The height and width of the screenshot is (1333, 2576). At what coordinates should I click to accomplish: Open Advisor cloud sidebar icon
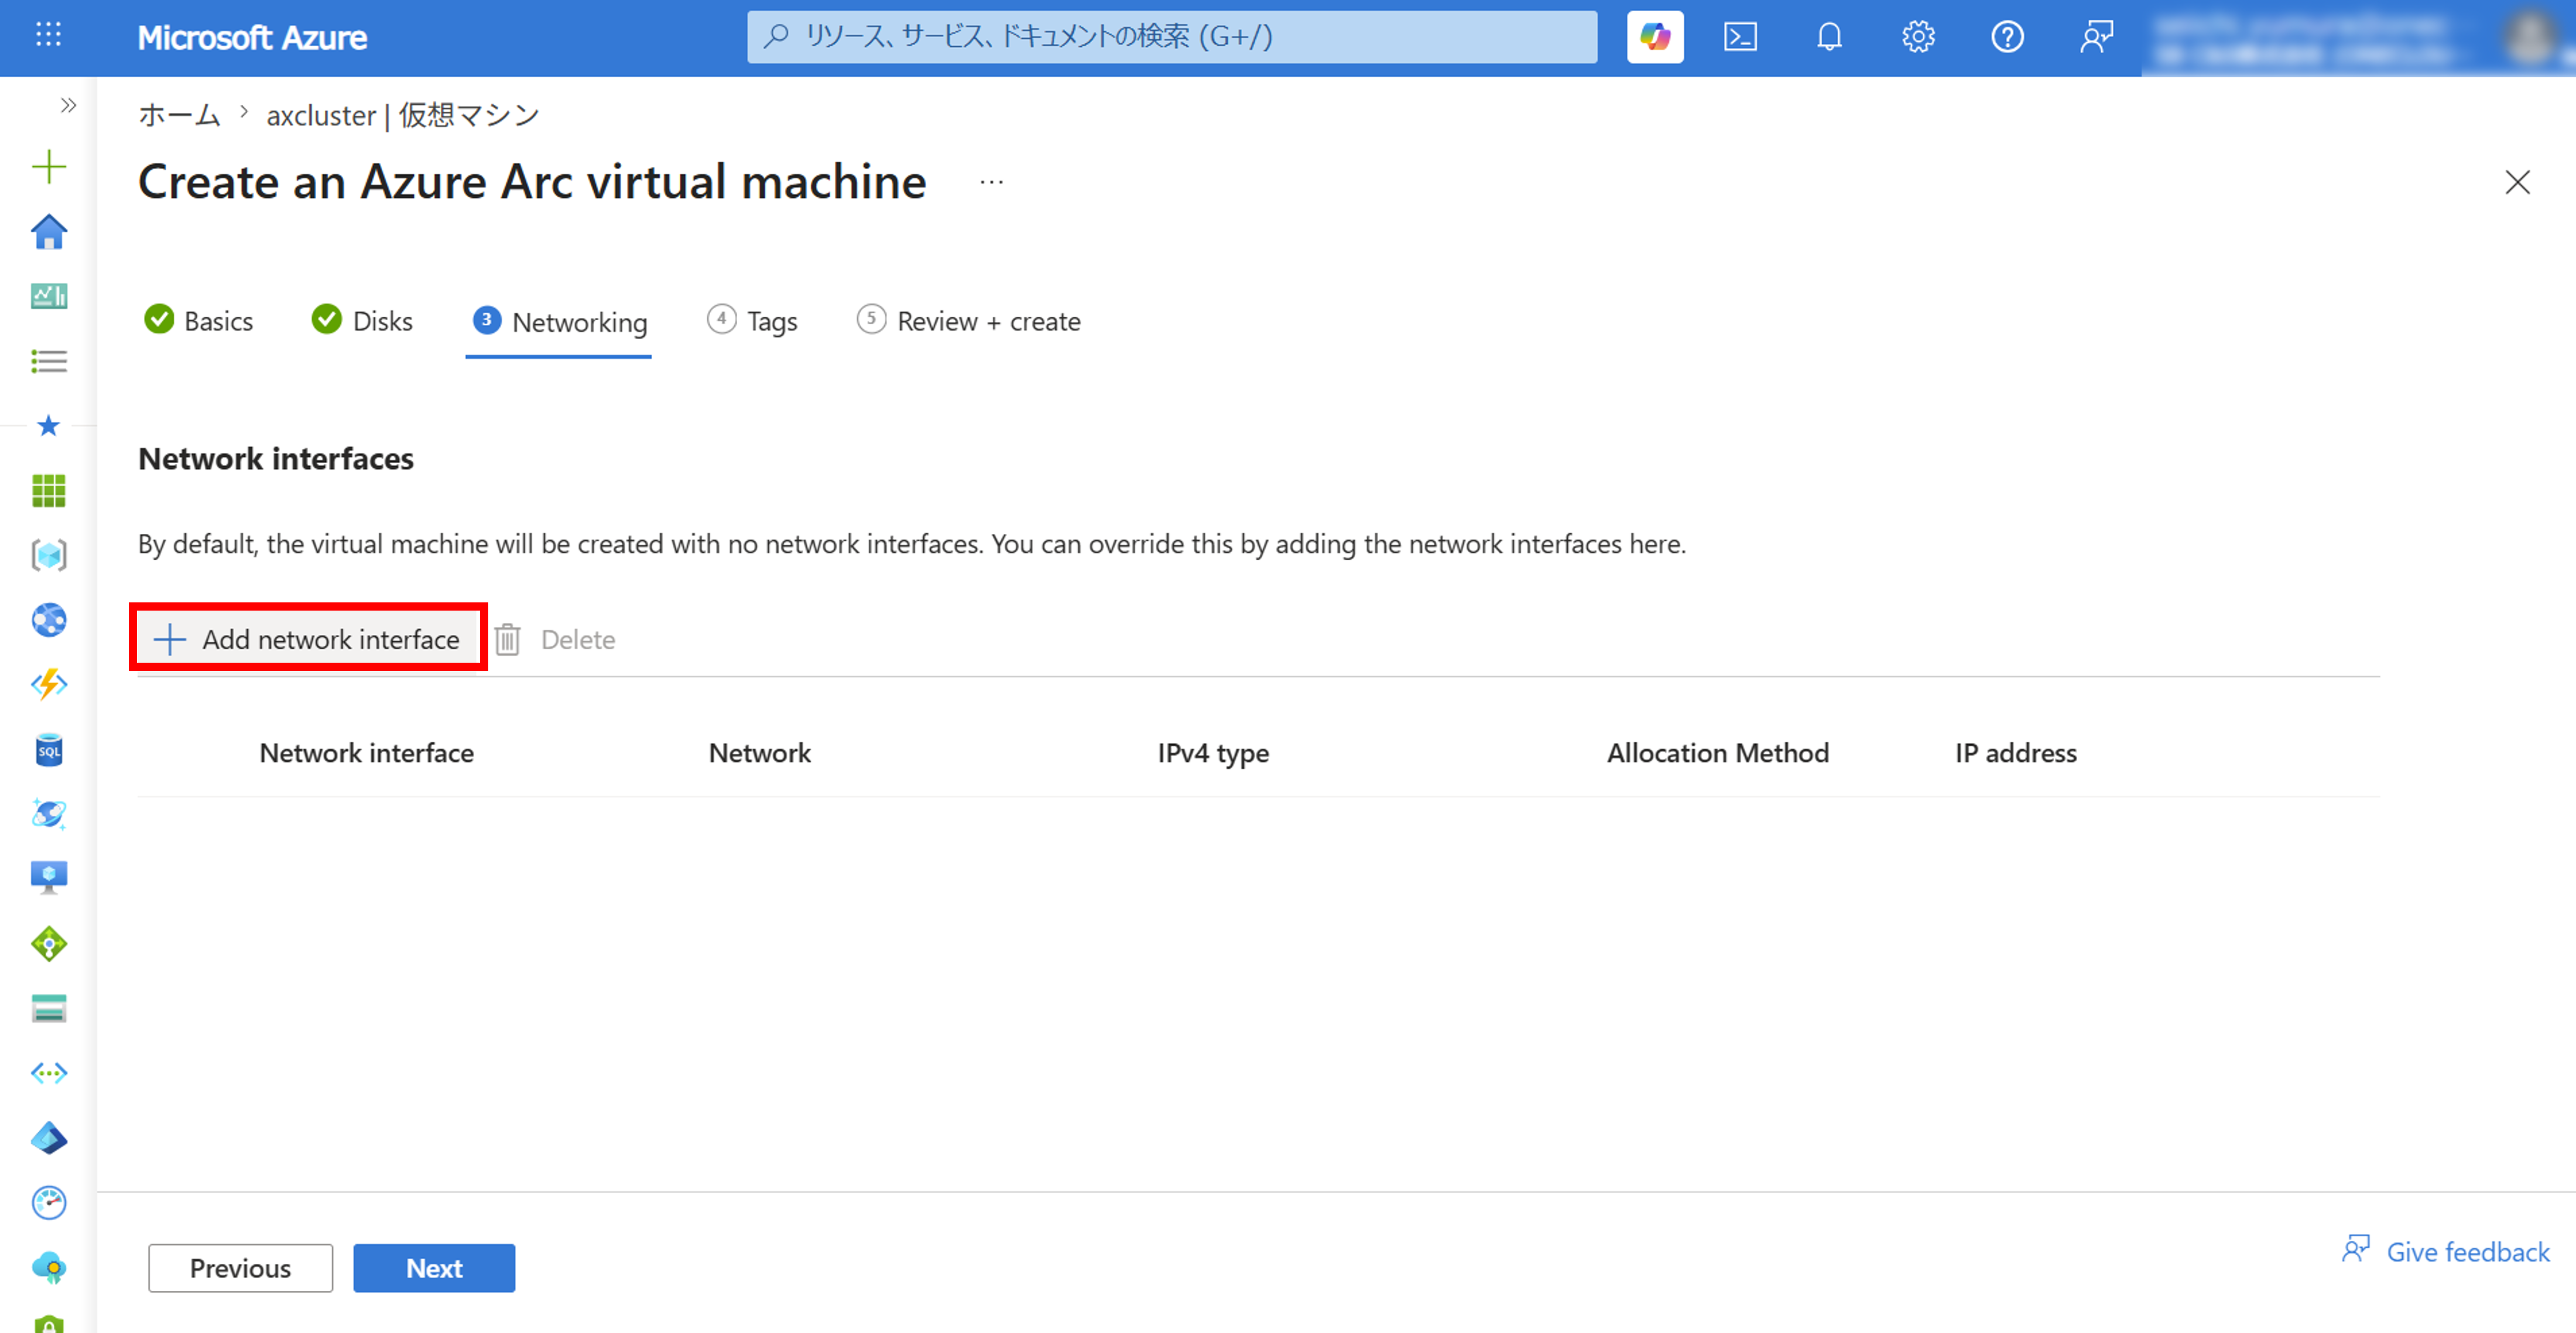click(x=48, y=1268)
